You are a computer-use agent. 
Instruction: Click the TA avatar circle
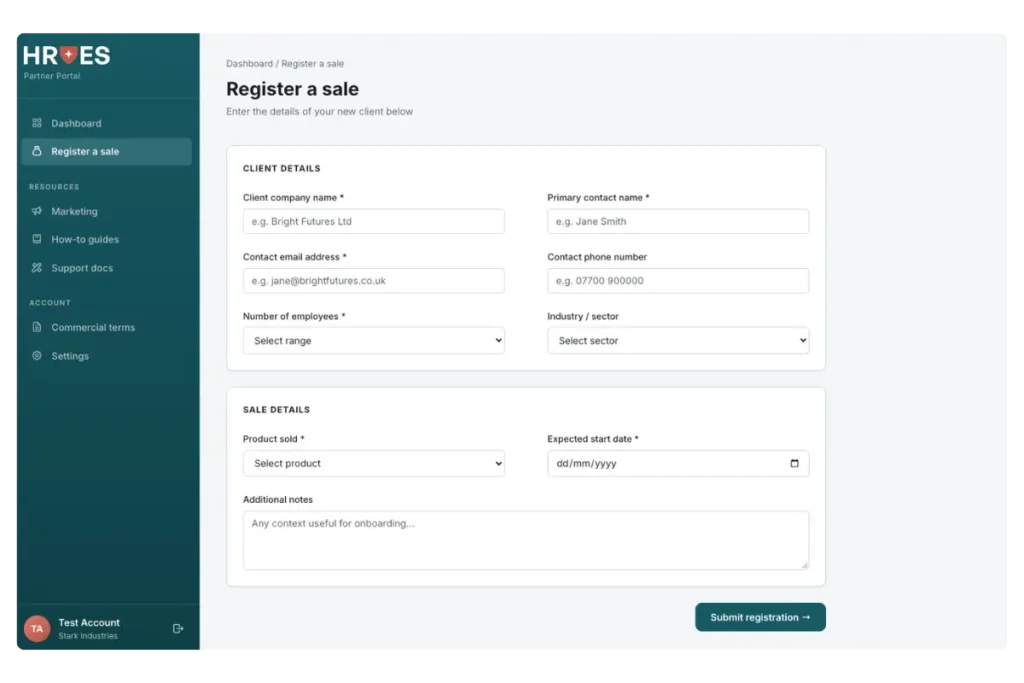pyautogui.click(x=37, y=629)
